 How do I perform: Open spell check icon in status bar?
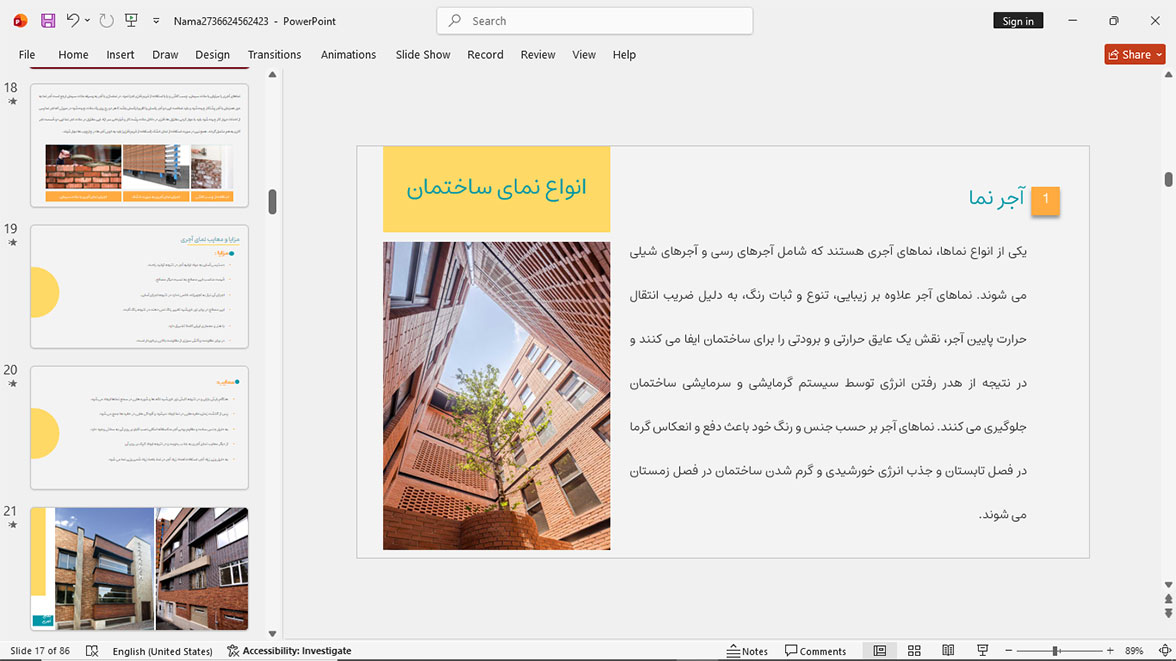click(92, 650)
